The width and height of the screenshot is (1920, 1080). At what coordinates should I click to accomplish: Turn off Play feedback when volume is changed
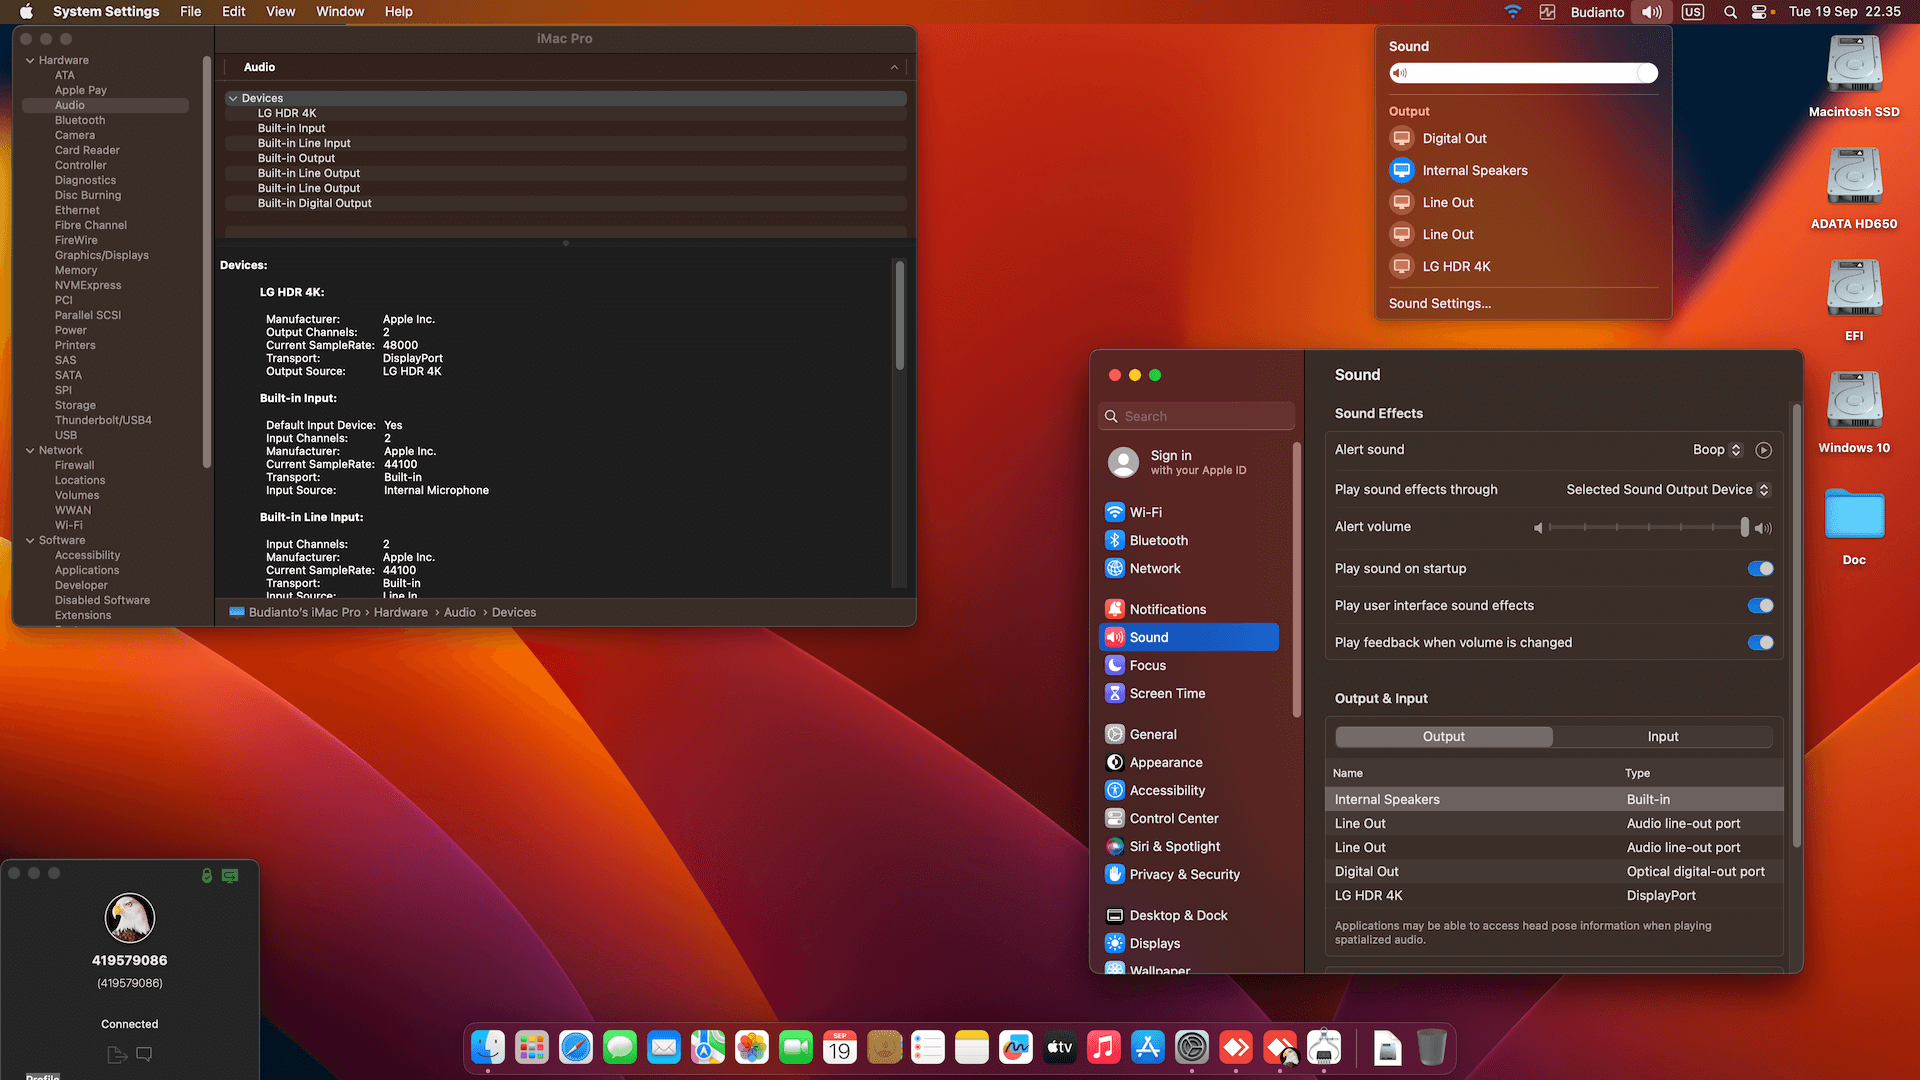click(x=1760, y=643)
